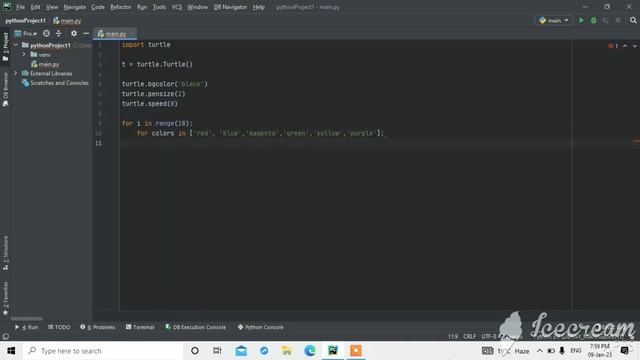Image resolution: width=640 pixels, height=360 pixels.
Task: Expand External Libraries node
Action: point(16,73)
